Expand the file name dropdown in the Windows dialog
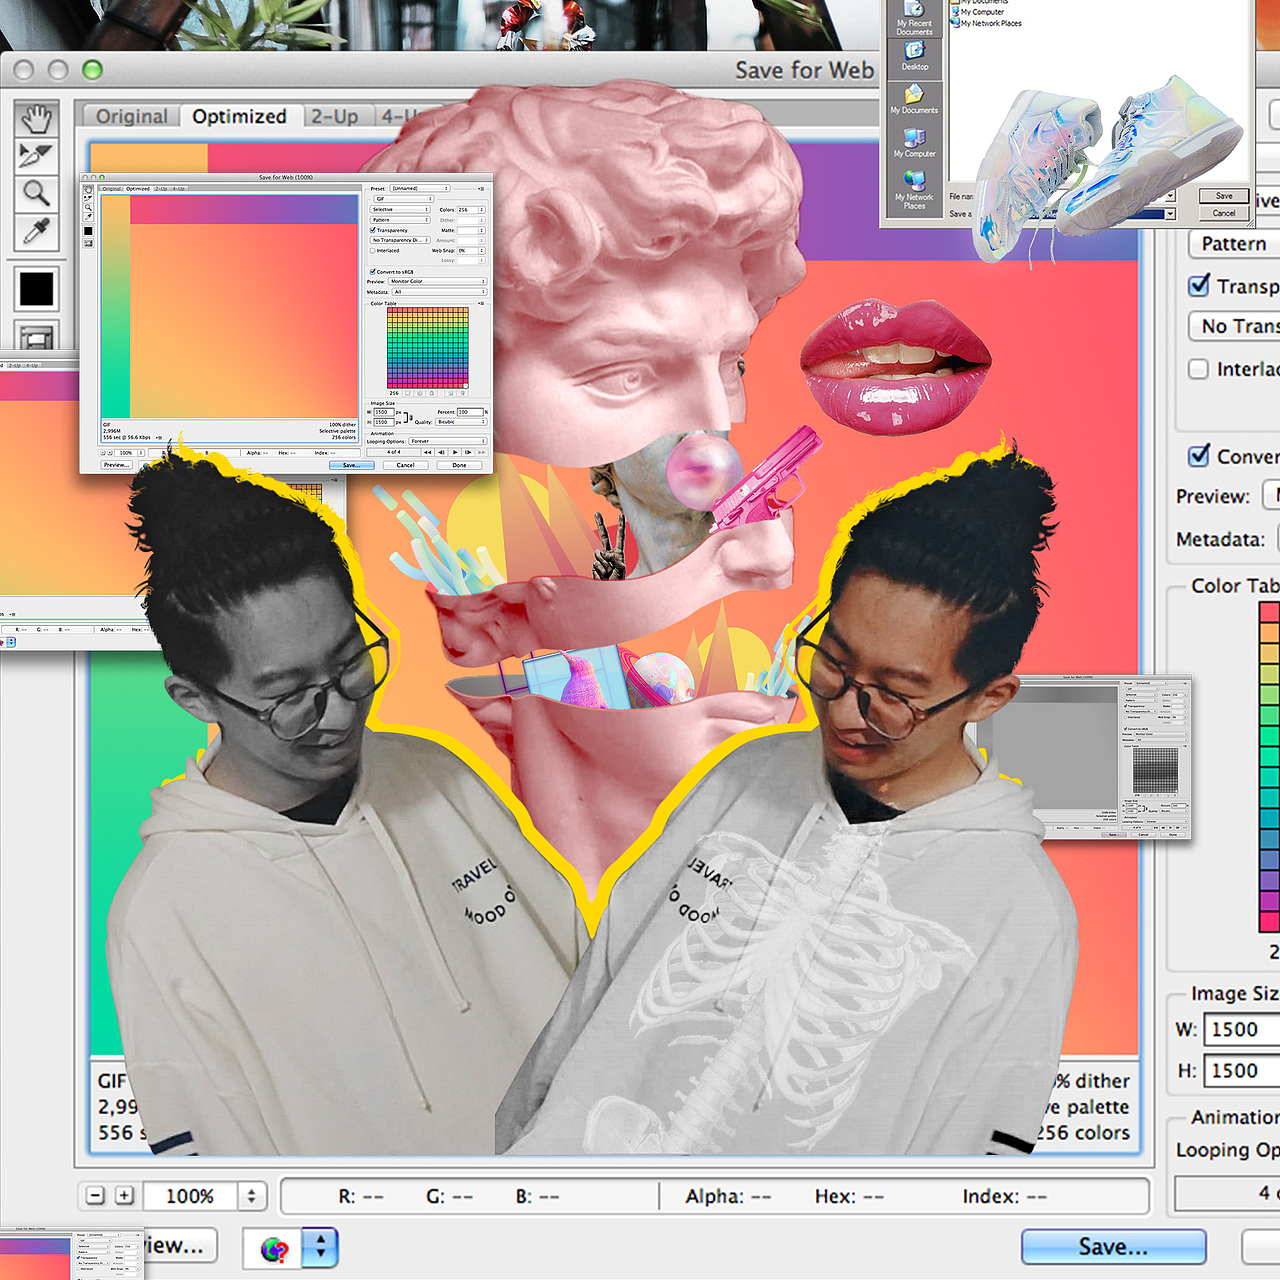The image size is (1280, 1280). pos(1170,196)
